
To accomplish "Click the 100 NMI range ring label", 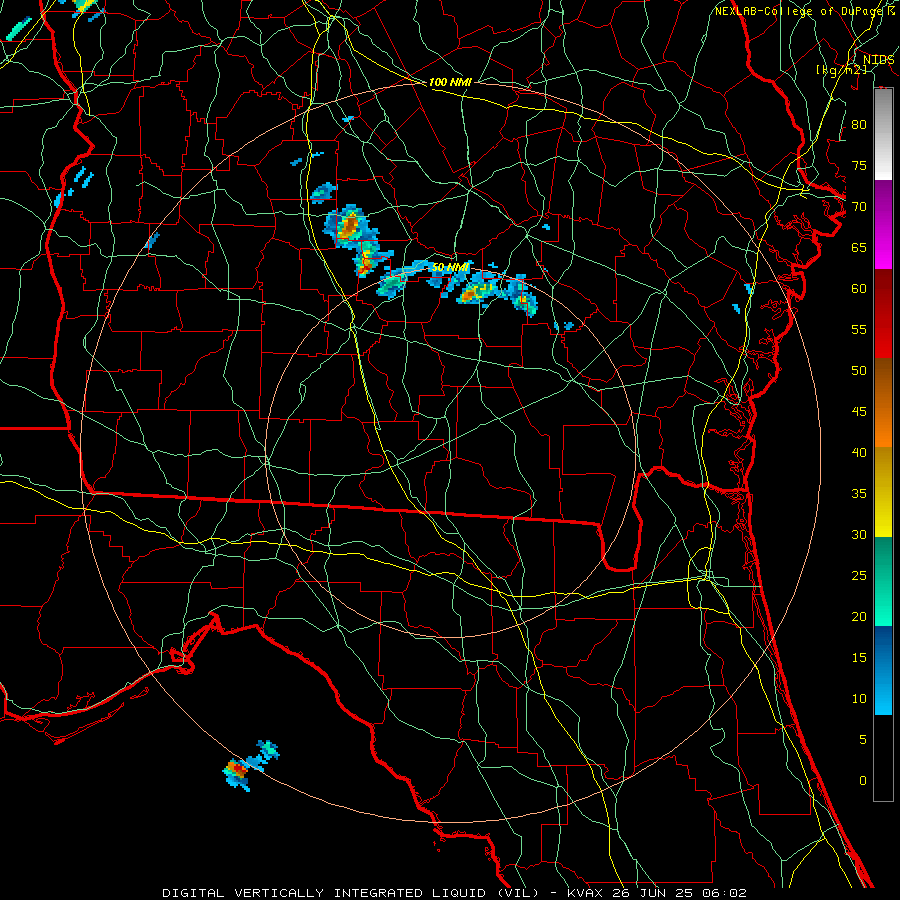I will pos(450,82).
